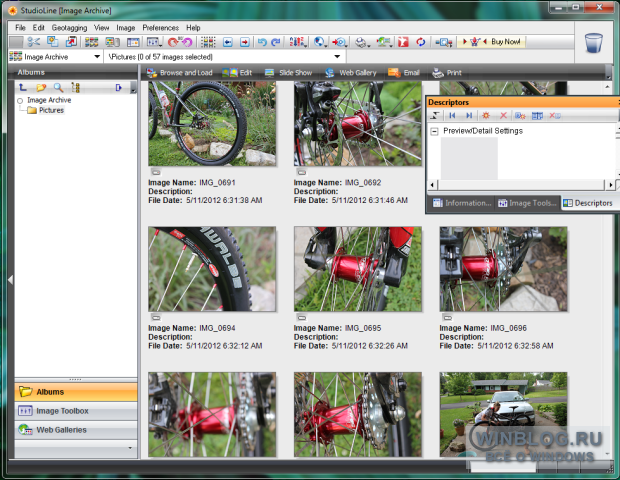Open the Help menu

click(x=193, y=28)
